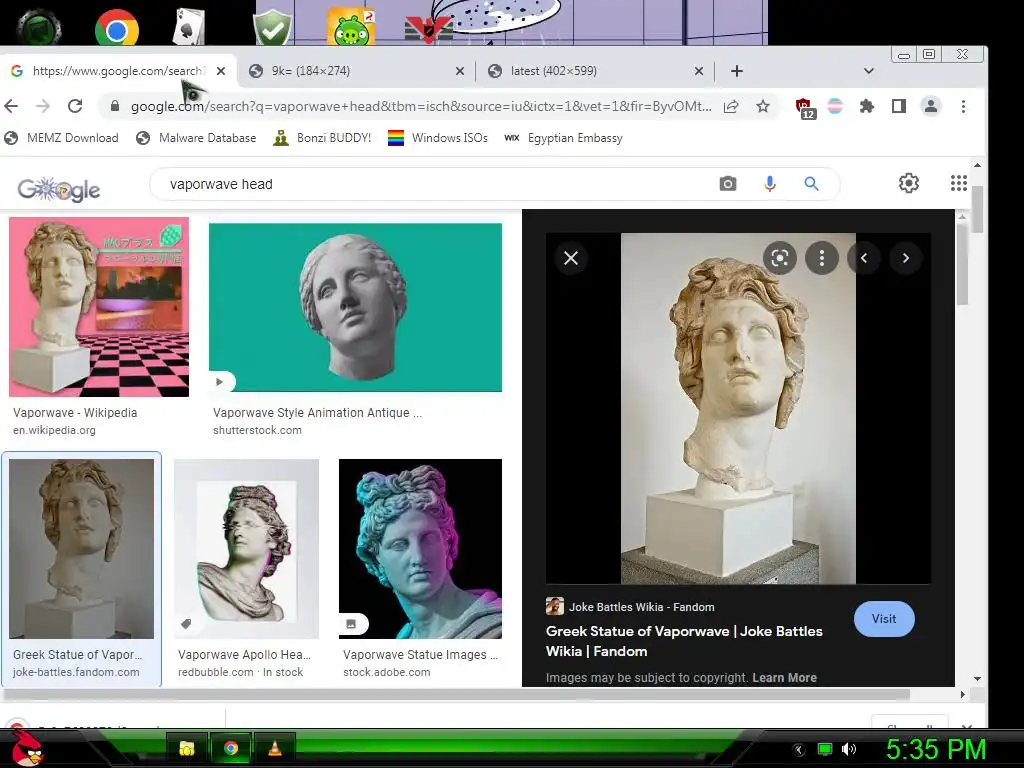Open the playing cards desktop icon
The height and width of the screenshot is (768, 1024).
click(x=189, y=27)
